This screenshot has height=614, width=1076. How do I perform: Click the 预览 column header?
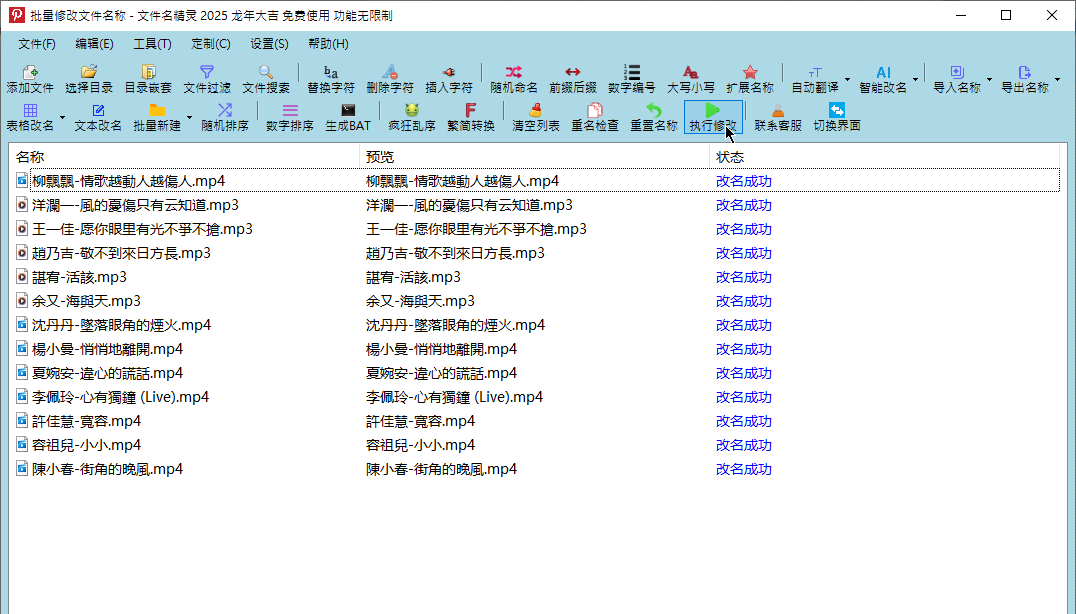pos(534,157)
